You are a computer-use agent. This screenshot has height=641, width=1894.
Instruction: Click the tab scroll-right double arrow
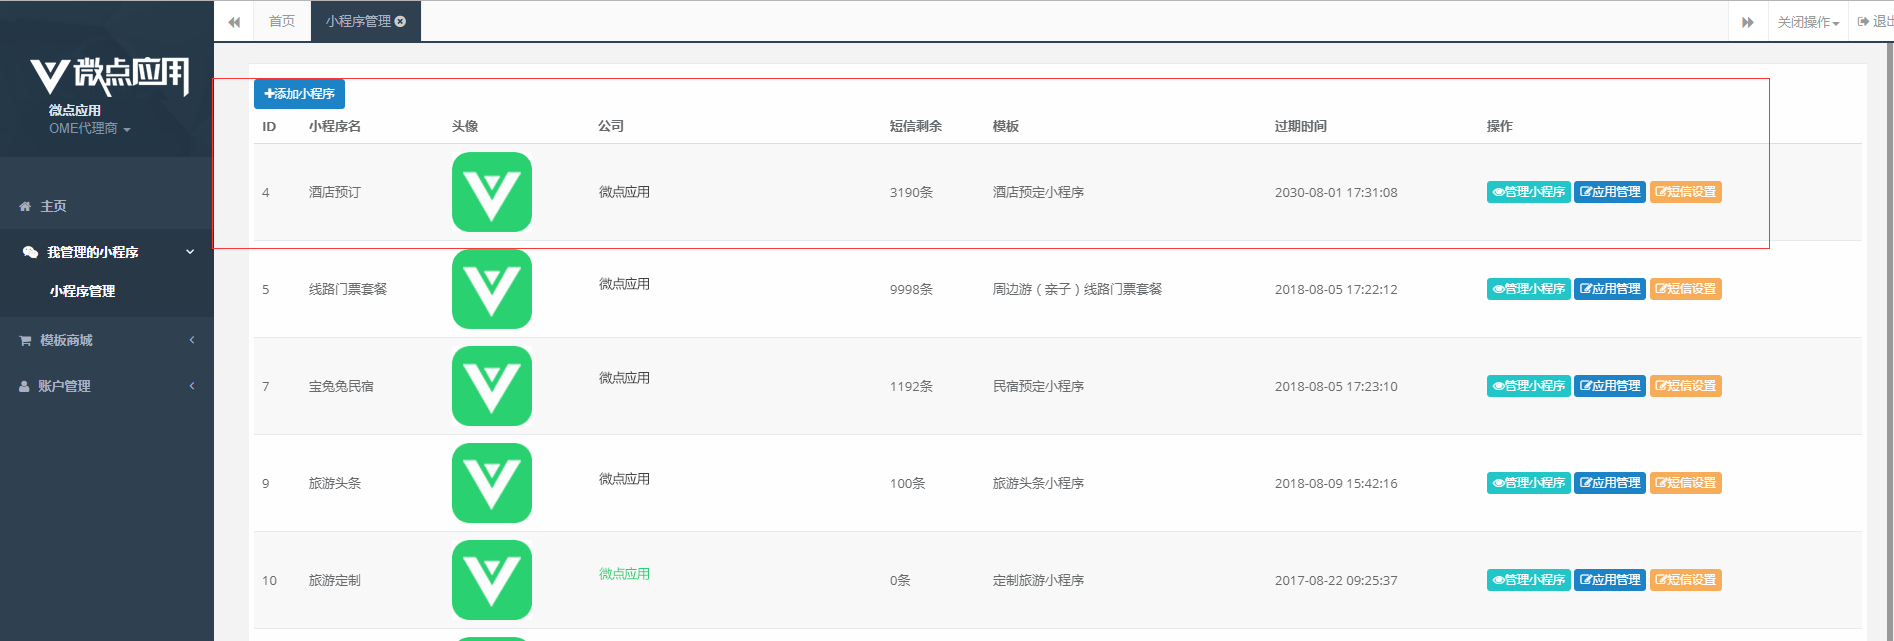coord(1747,22)
